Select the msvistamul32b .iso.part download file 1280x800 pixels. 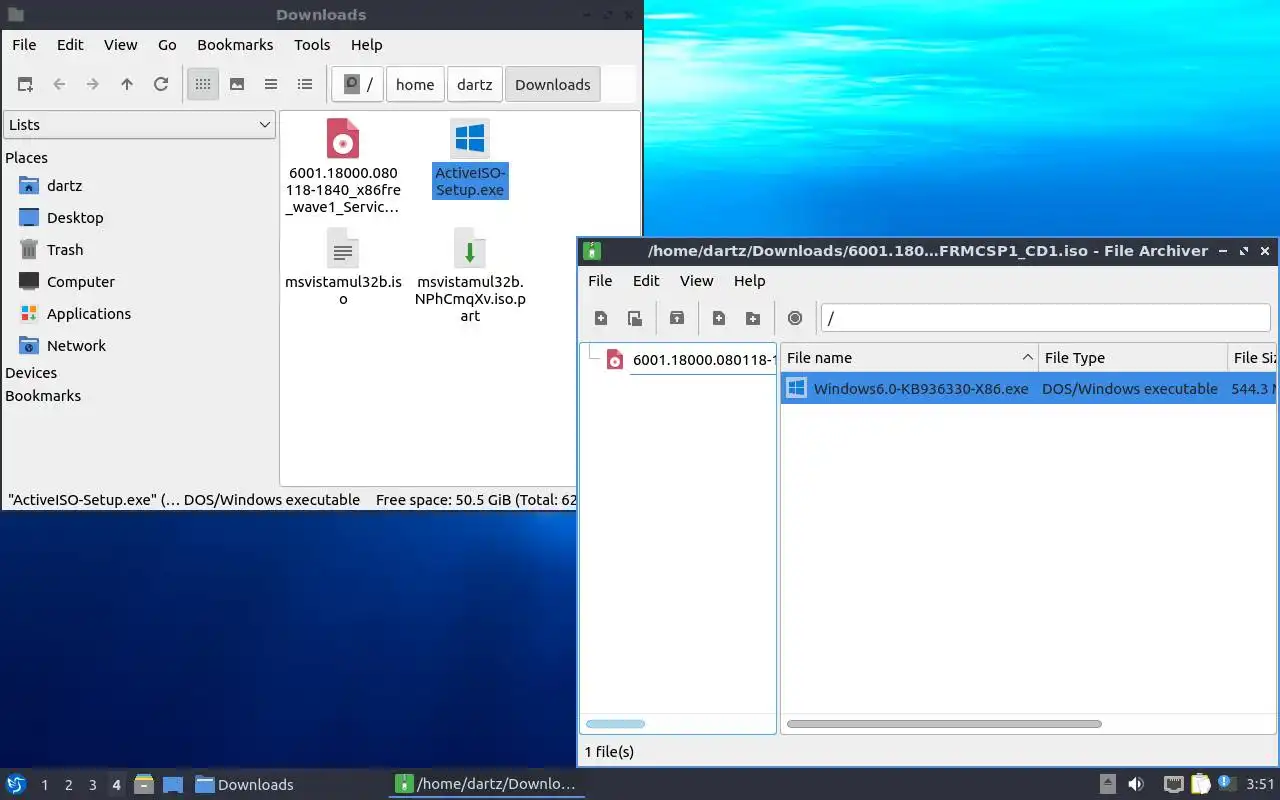coord(470,276)
